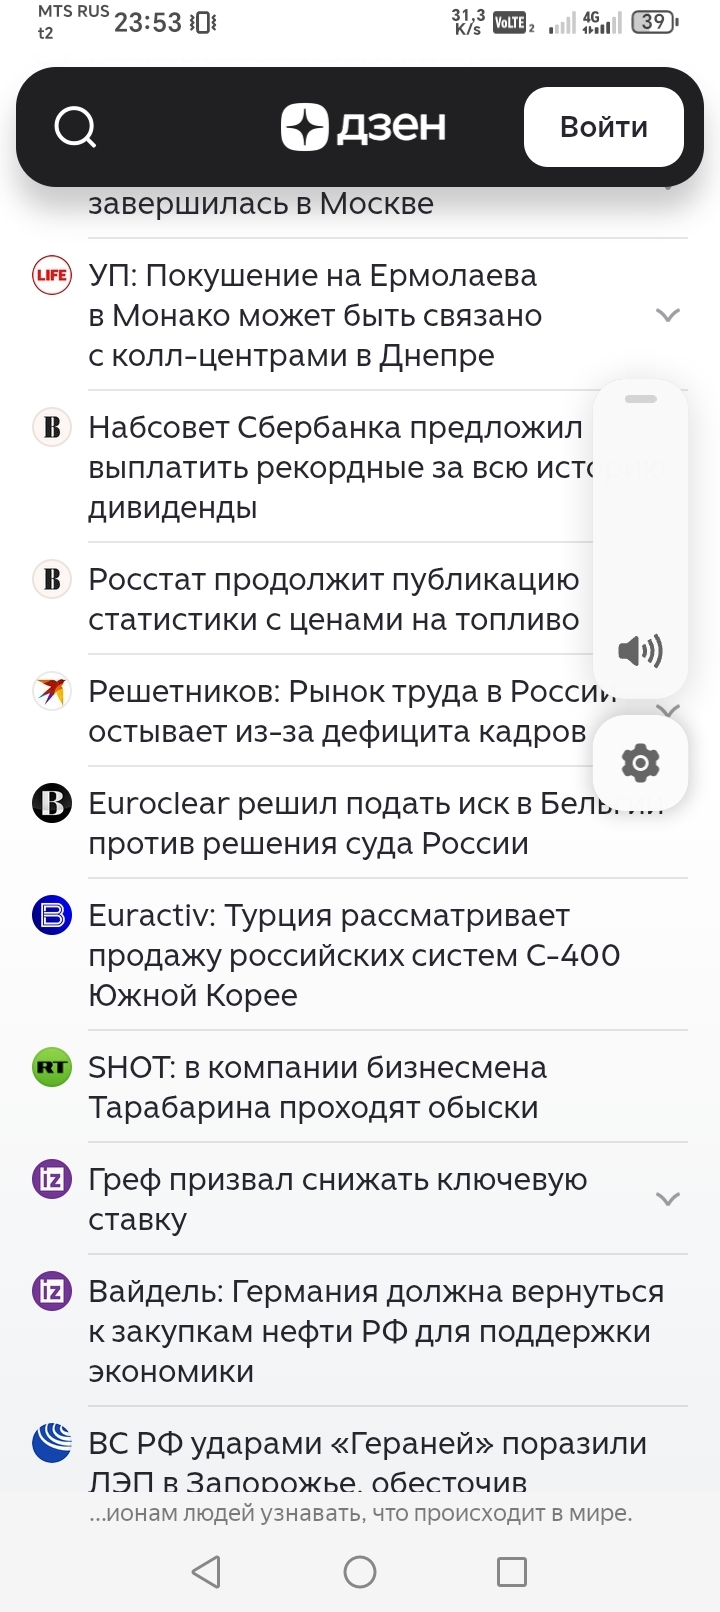Tap the Android home circle button
This screenshot has height=1612, width=720.
click(x=360, y=1572)
